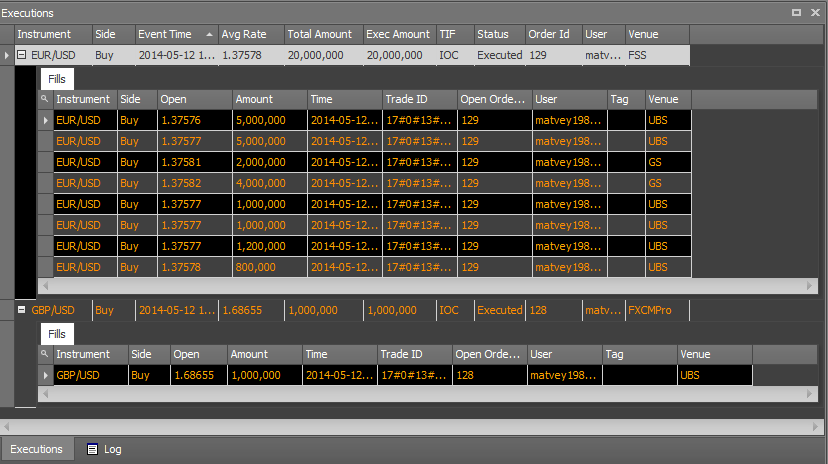Maximize the Executions panel

[796, 13]
